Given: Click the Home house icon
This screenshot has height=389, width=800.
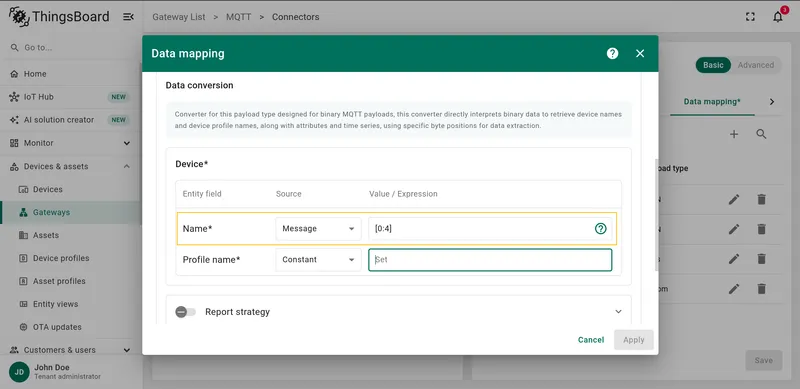Looking at the screenshot, I should (14, 74).
